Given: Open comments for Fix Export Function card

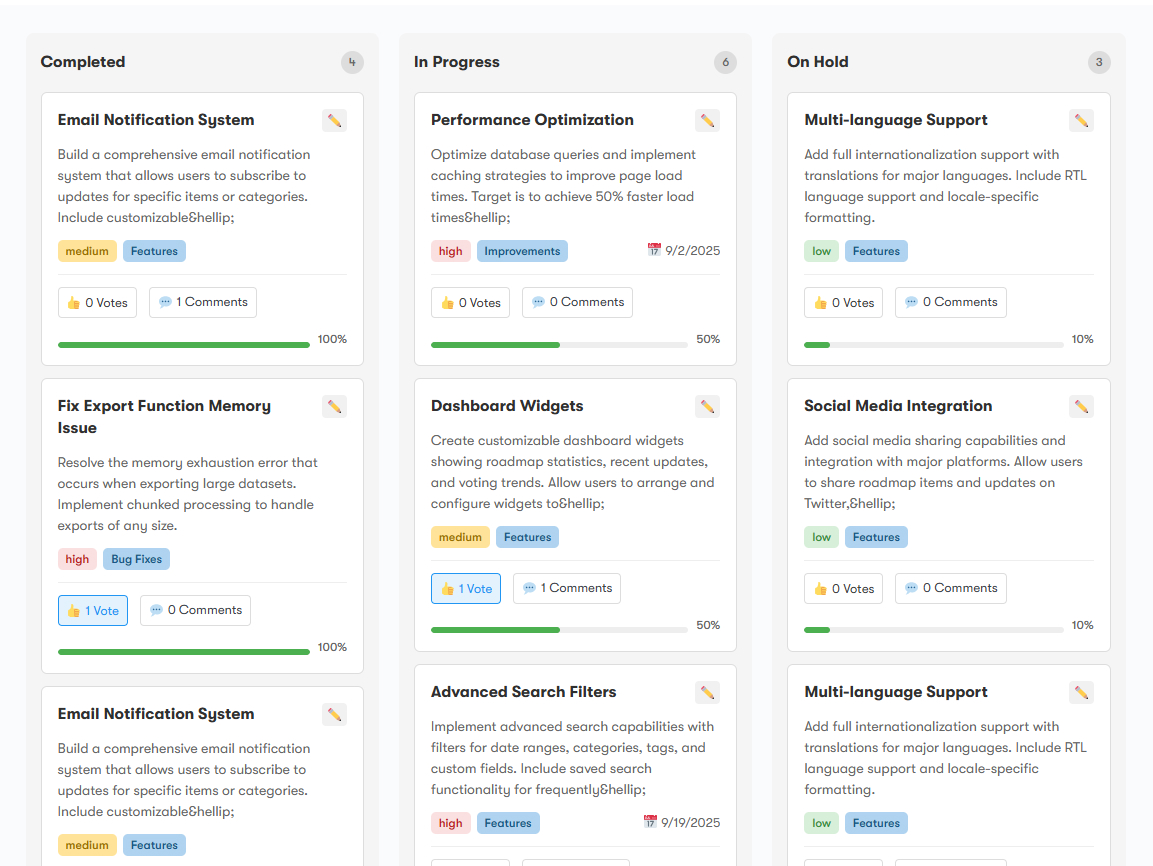Looking at the screenshot, I should click(x=195, y=611).
